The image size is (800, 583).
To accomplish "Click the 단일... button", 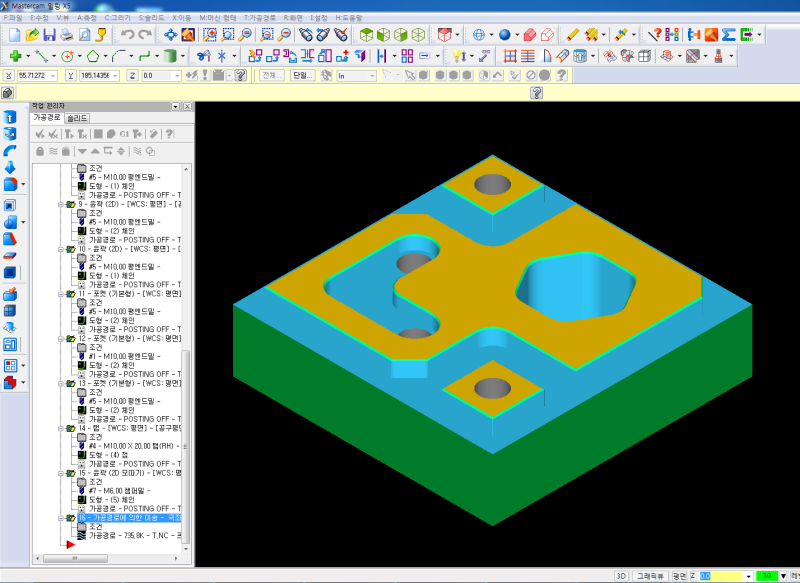I will pos(301,75).
